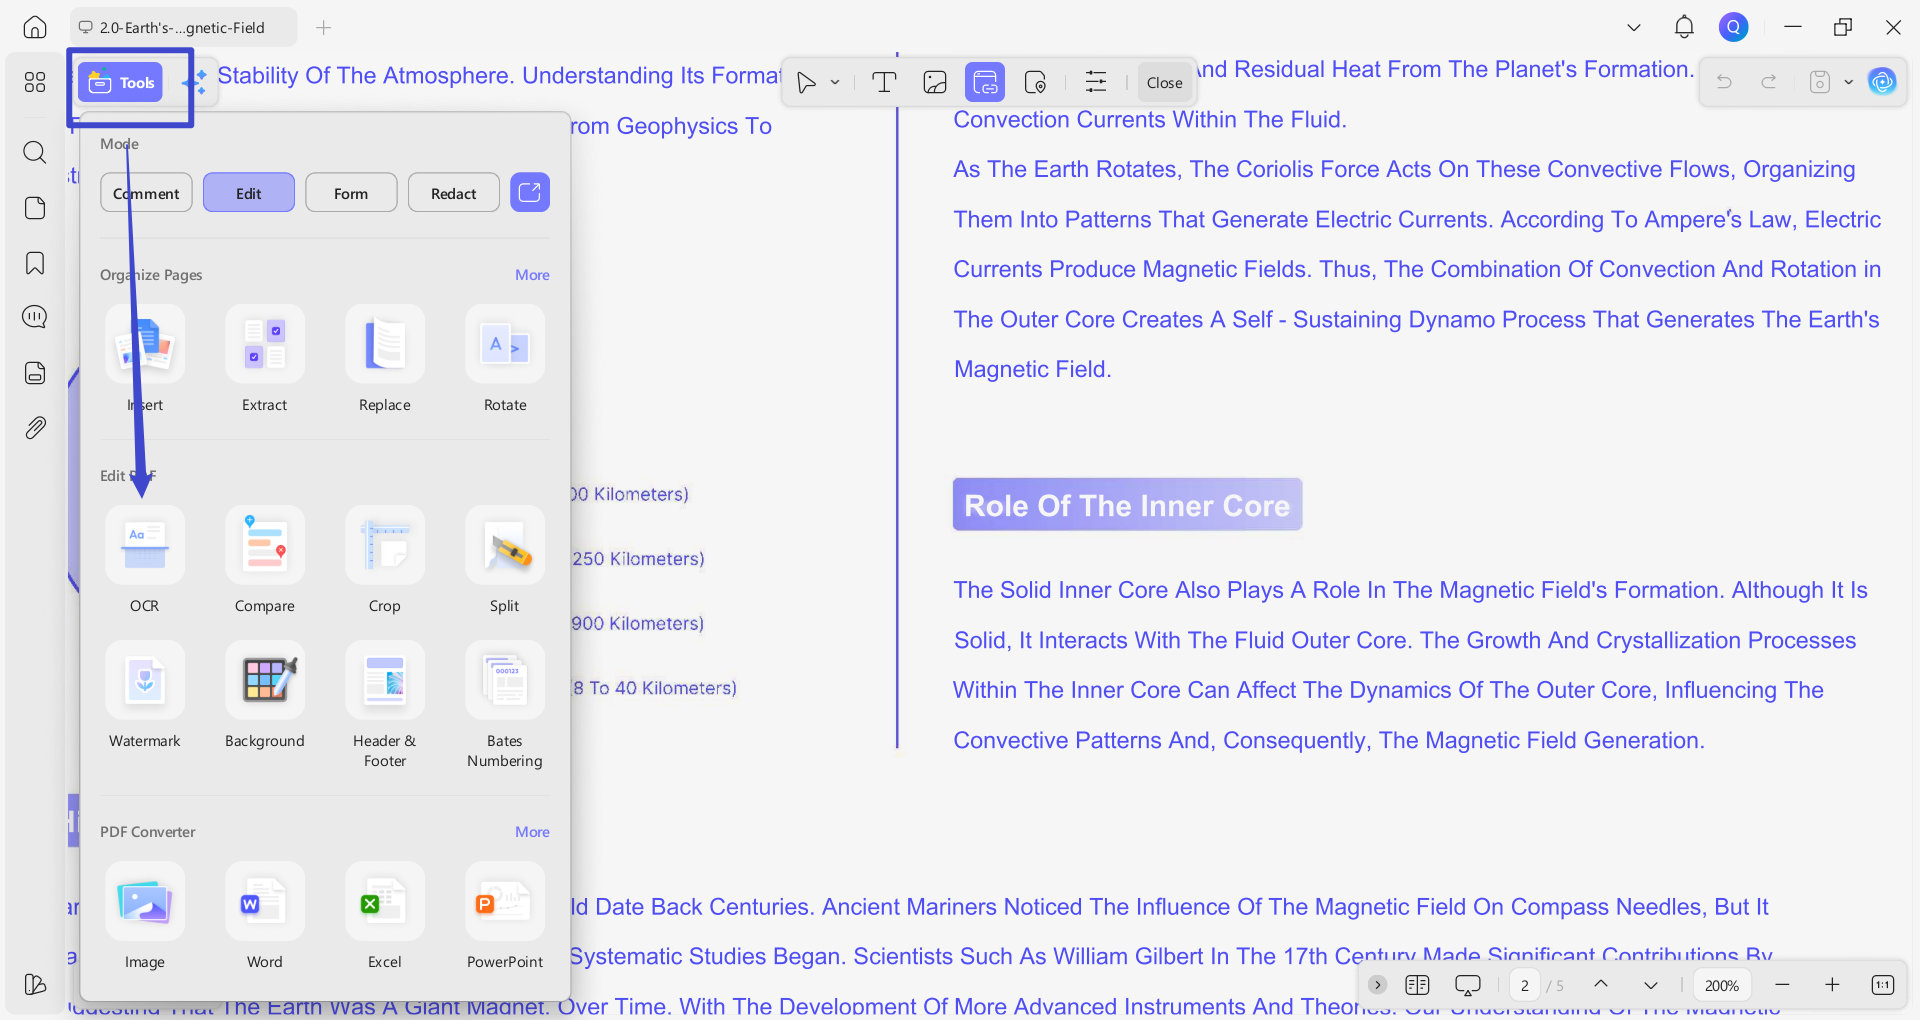Close the edit toolbar

[x=1164, y=83]
